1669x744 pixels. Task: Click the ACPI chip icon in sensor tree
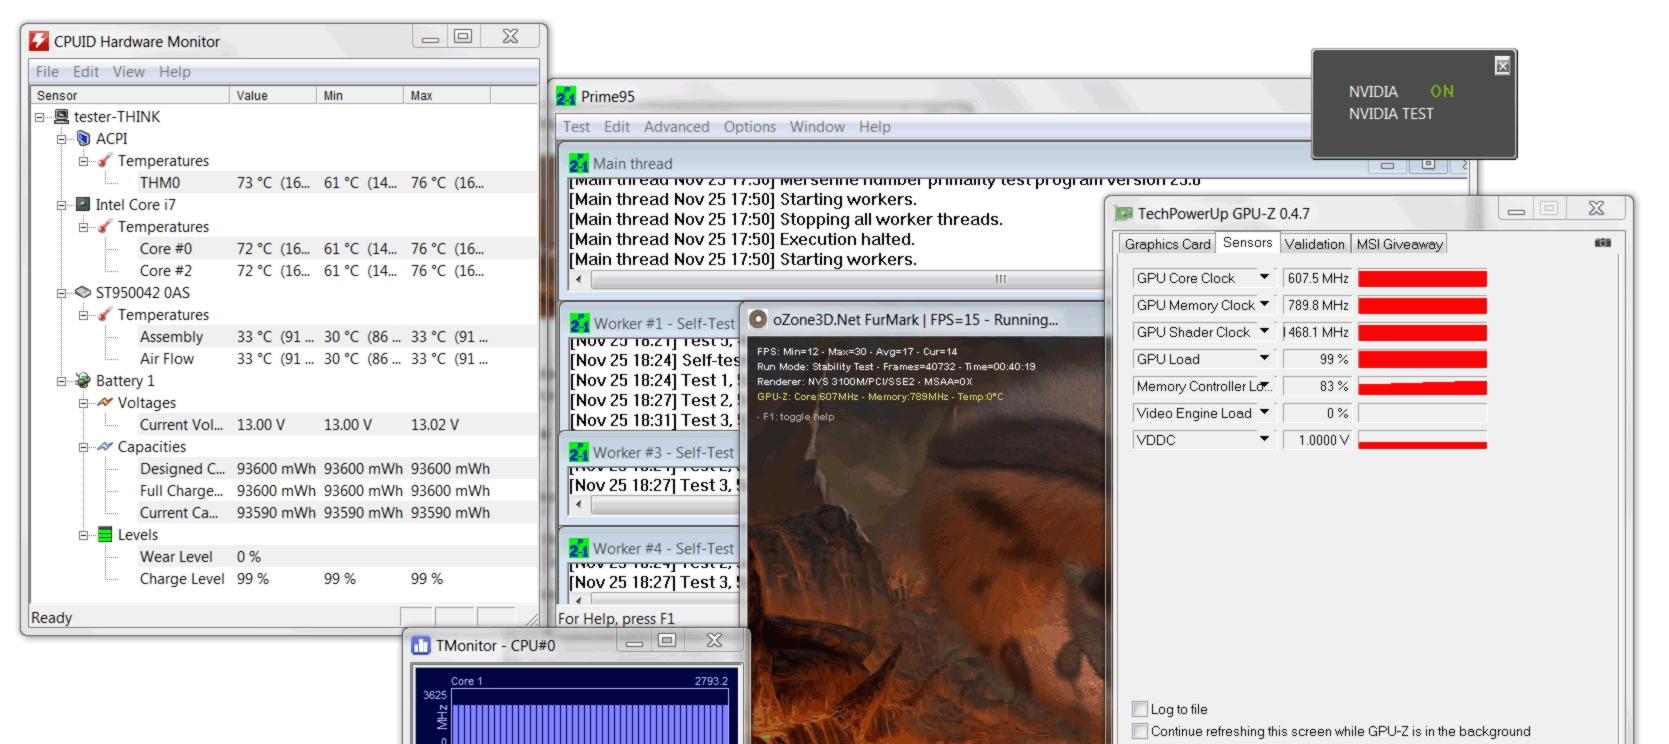point(84,139)
